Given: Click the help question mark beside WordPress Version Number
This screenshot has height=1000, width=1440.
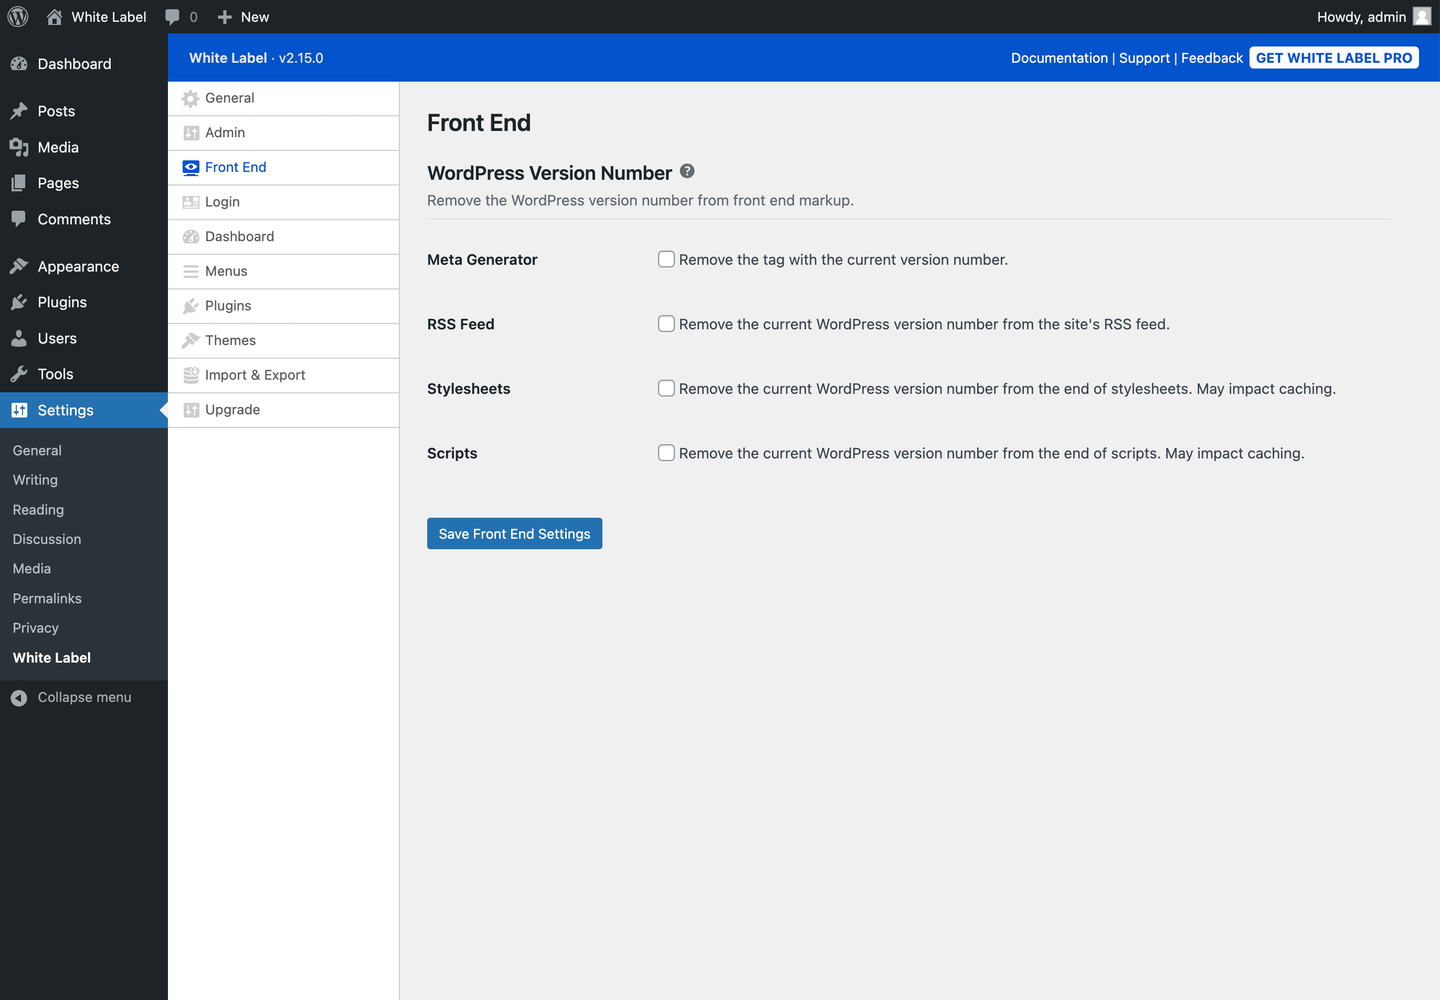Looking at the screenshot, I should (687, 171).
